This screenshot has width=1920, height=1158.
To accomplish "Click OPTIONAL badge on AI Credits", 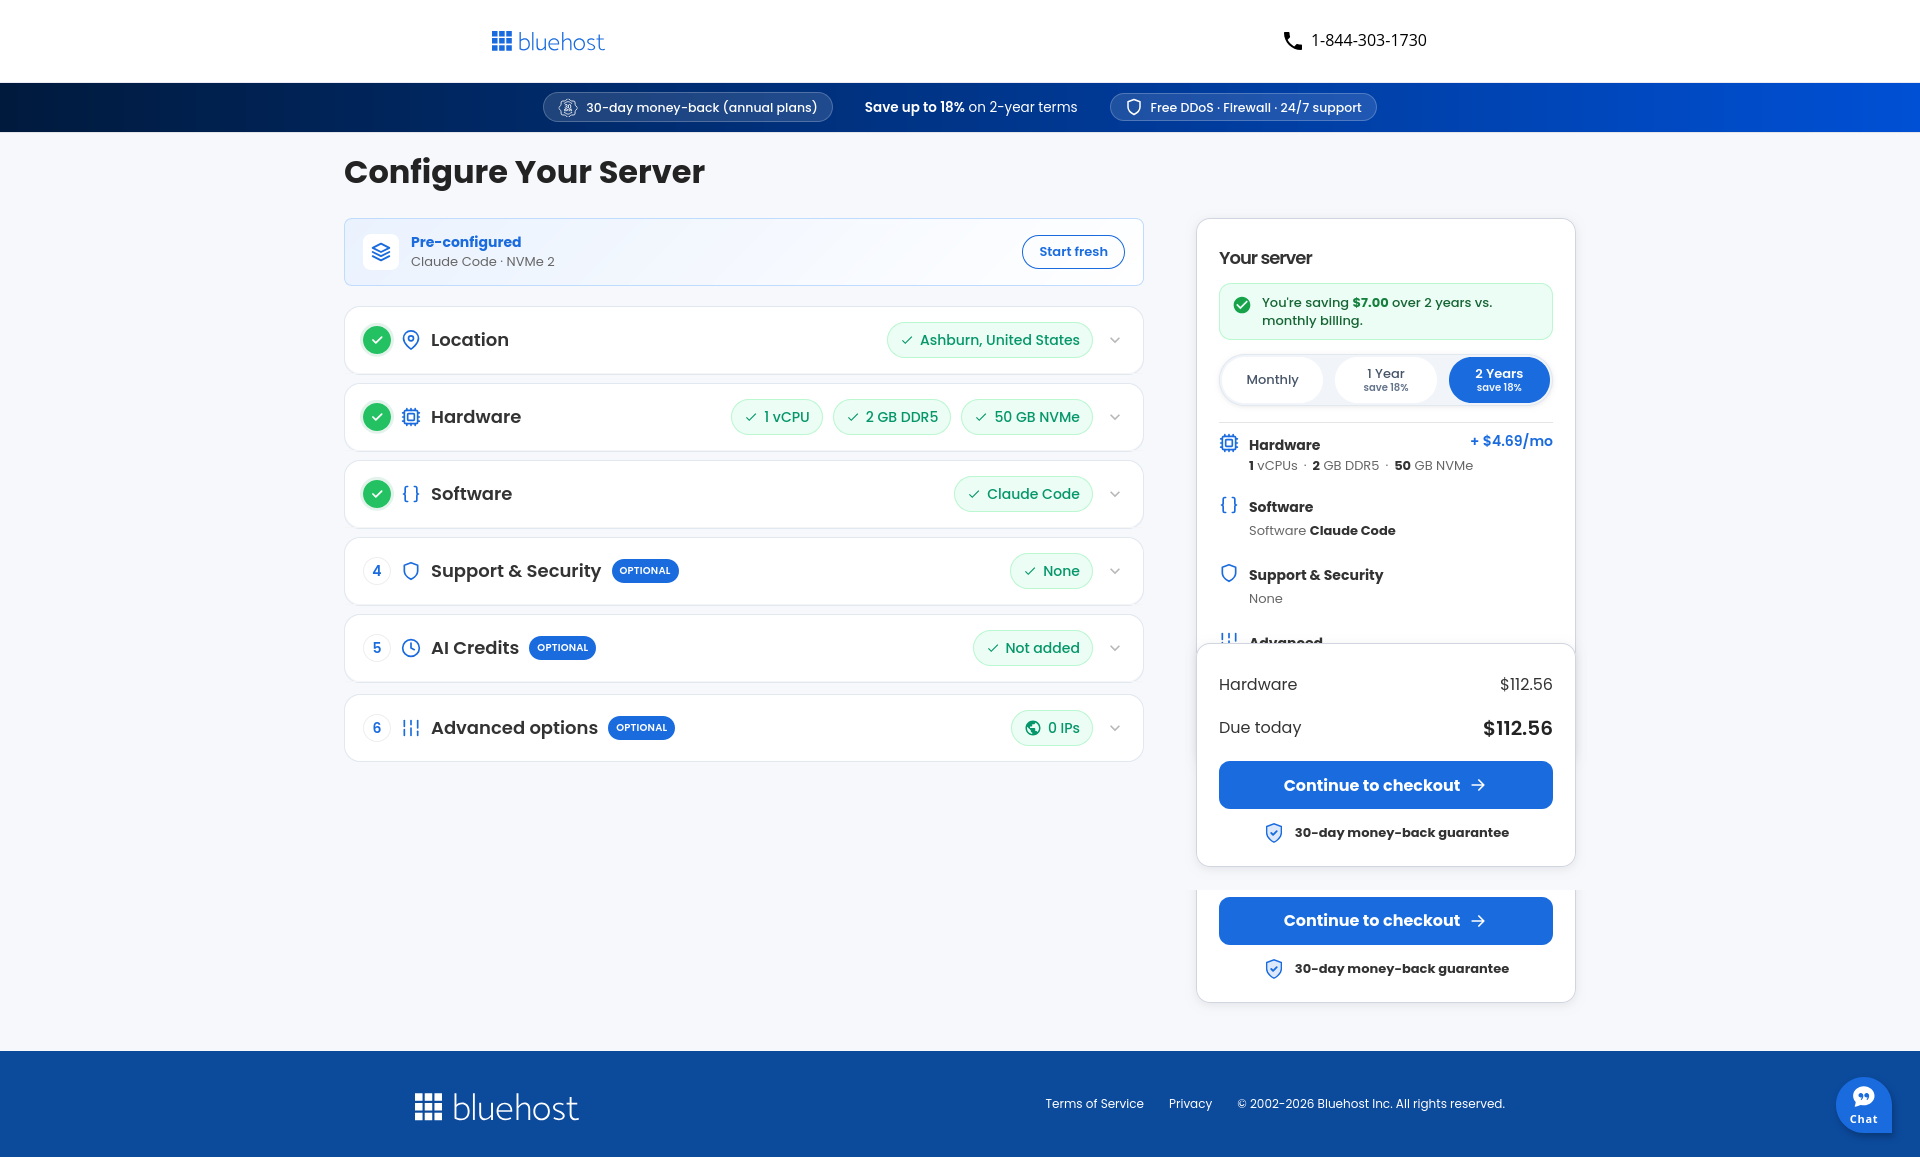I will (562, 648).
